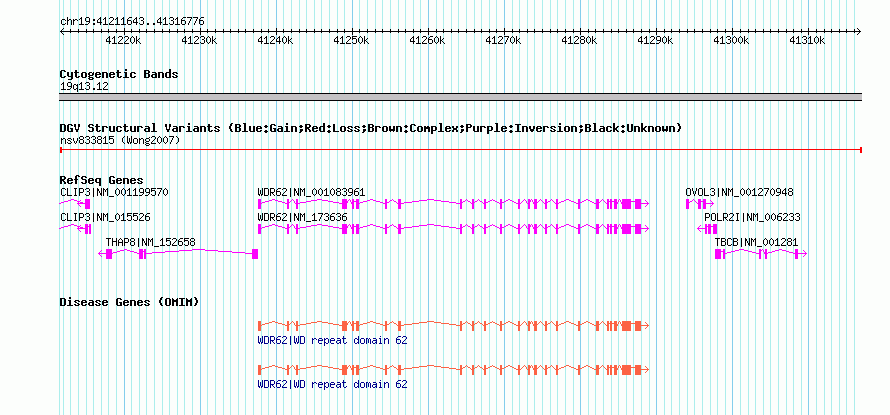Click the Cytogenetic Bands track title
Image resolution: width=890 pixels, height=415 pixels.
click(119, 74)
